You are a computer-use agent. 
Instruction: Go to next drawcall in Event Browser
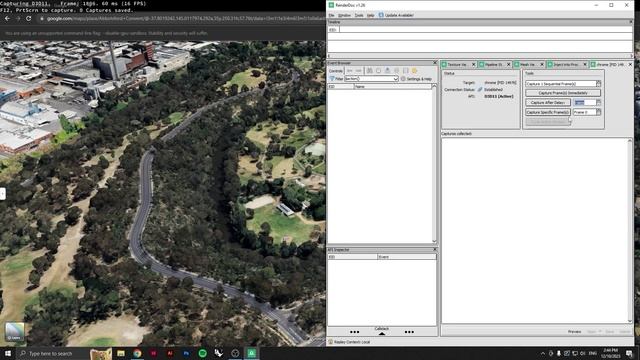358,71
